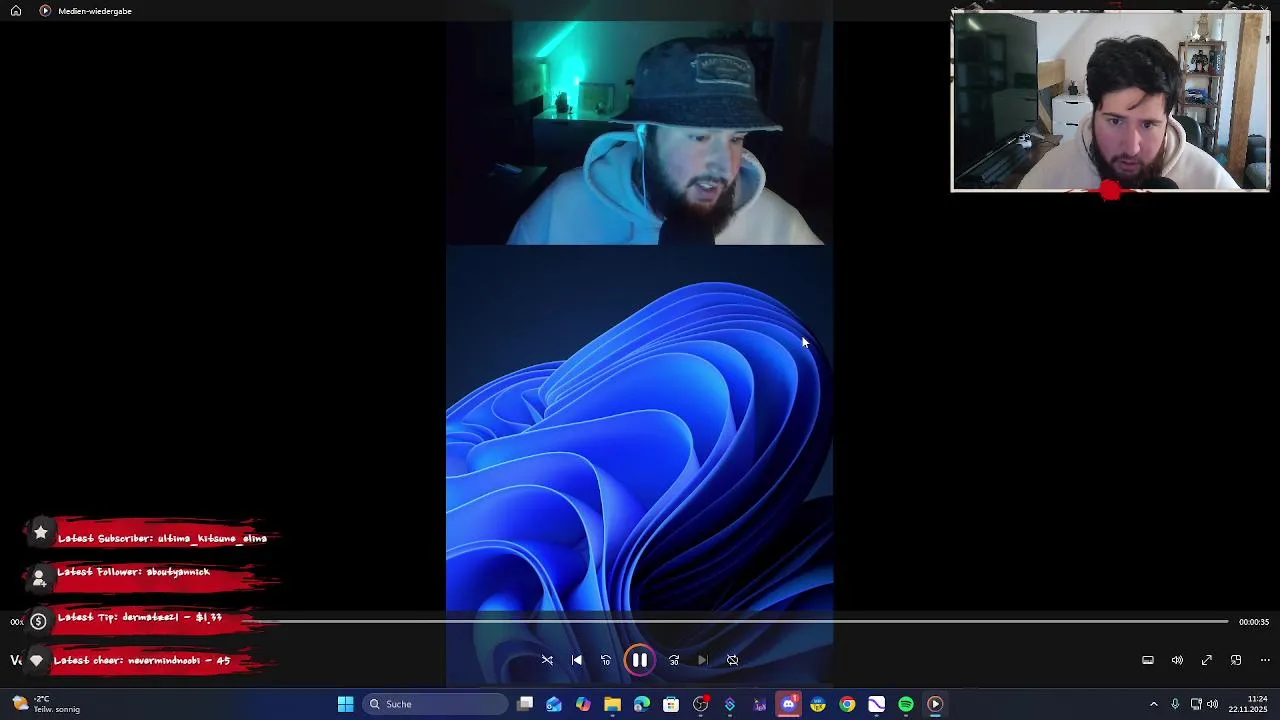Viewport: 1280px width, 720px height.
Task: Open Google Chrome from taskbar
Action: tap(847, 704)
